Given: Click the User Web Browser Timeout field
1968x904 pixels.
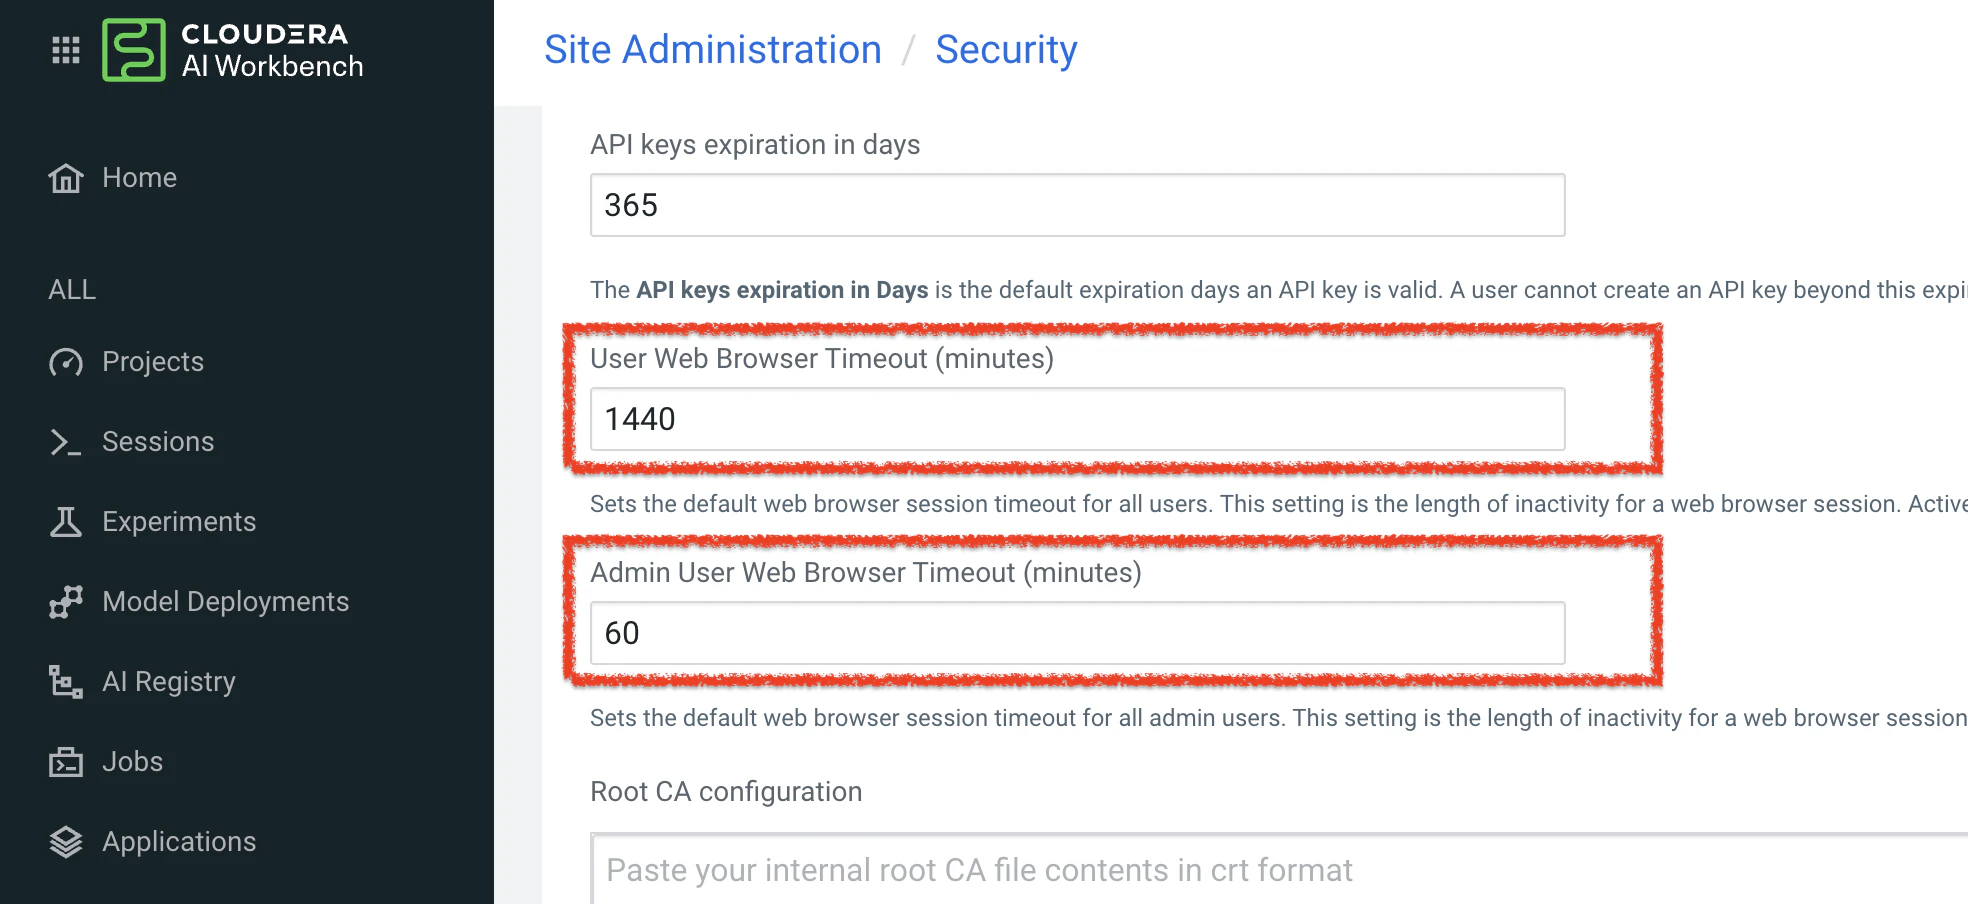Looking at the screenshot, I should pos(1077,419).
